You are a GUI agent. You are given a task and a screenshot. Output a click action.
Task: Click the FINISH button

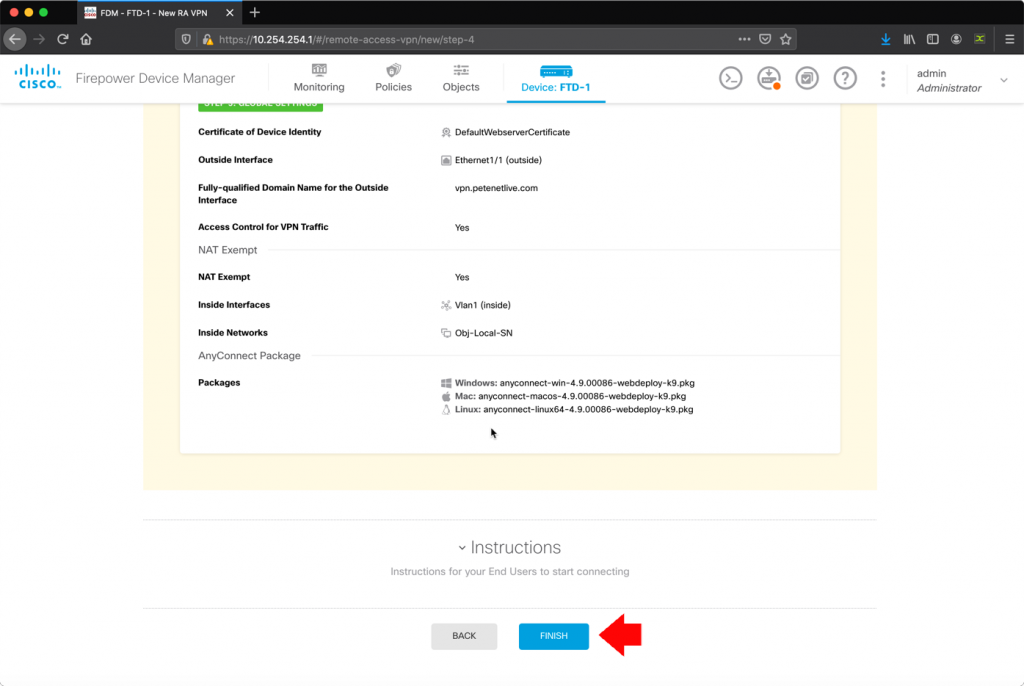(x=553, y=636)
